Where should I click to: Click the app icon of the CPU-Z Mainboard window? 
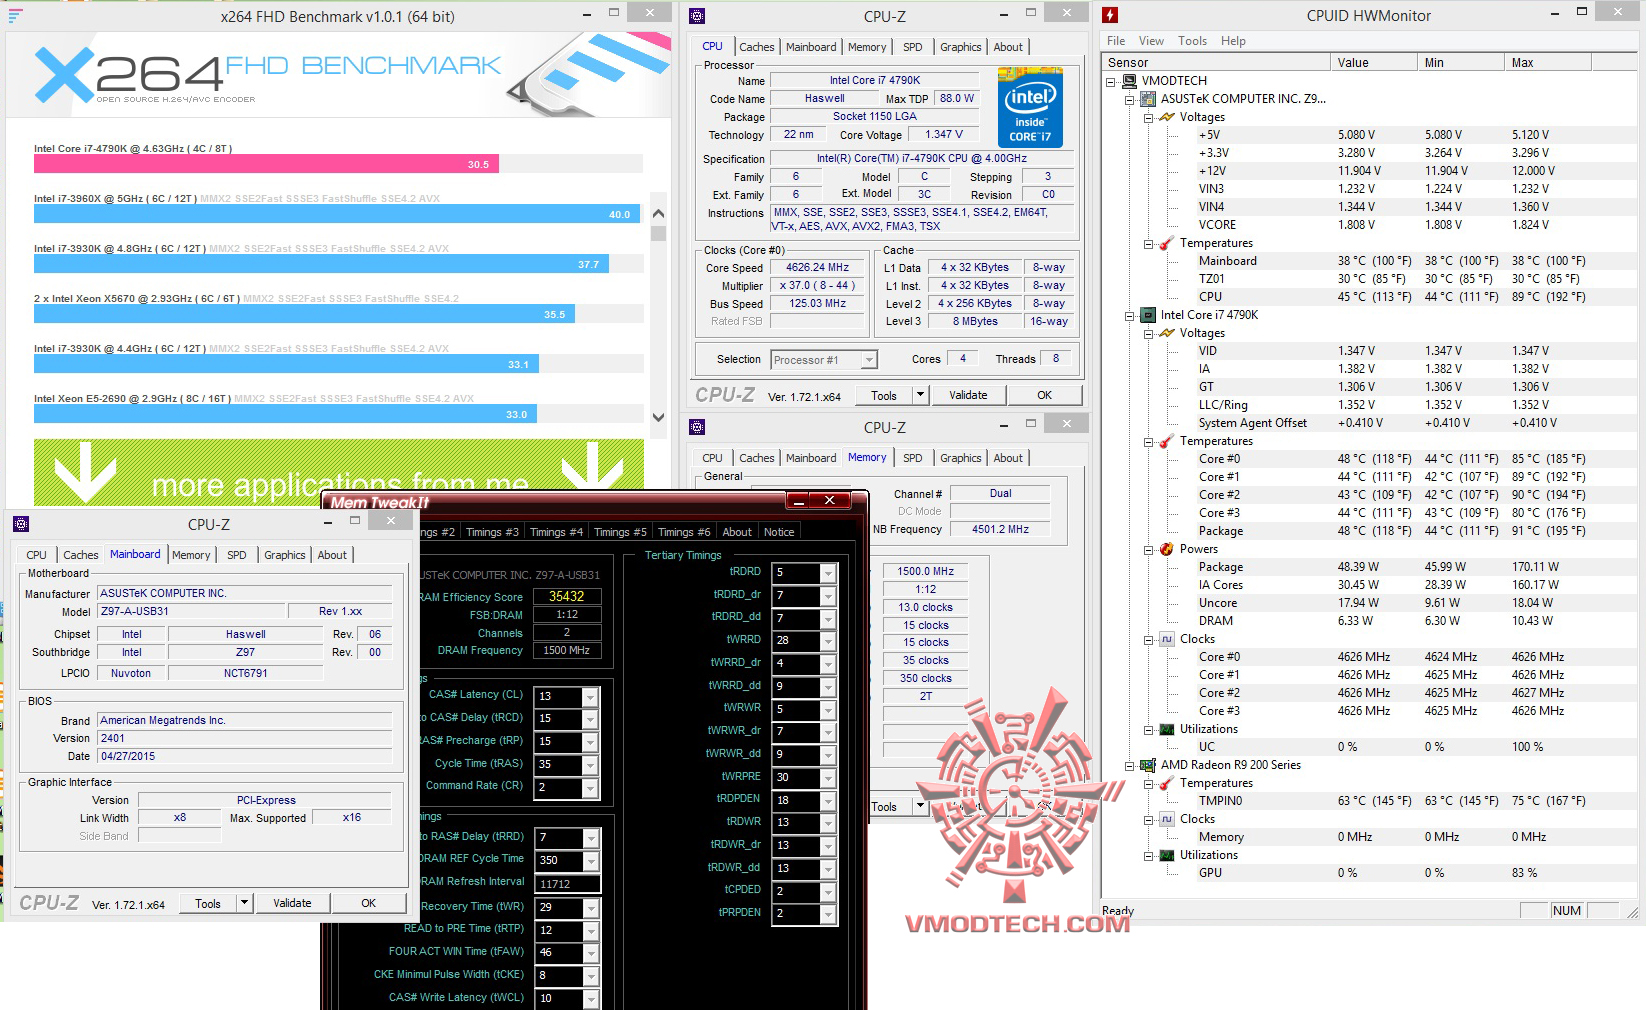21,524
